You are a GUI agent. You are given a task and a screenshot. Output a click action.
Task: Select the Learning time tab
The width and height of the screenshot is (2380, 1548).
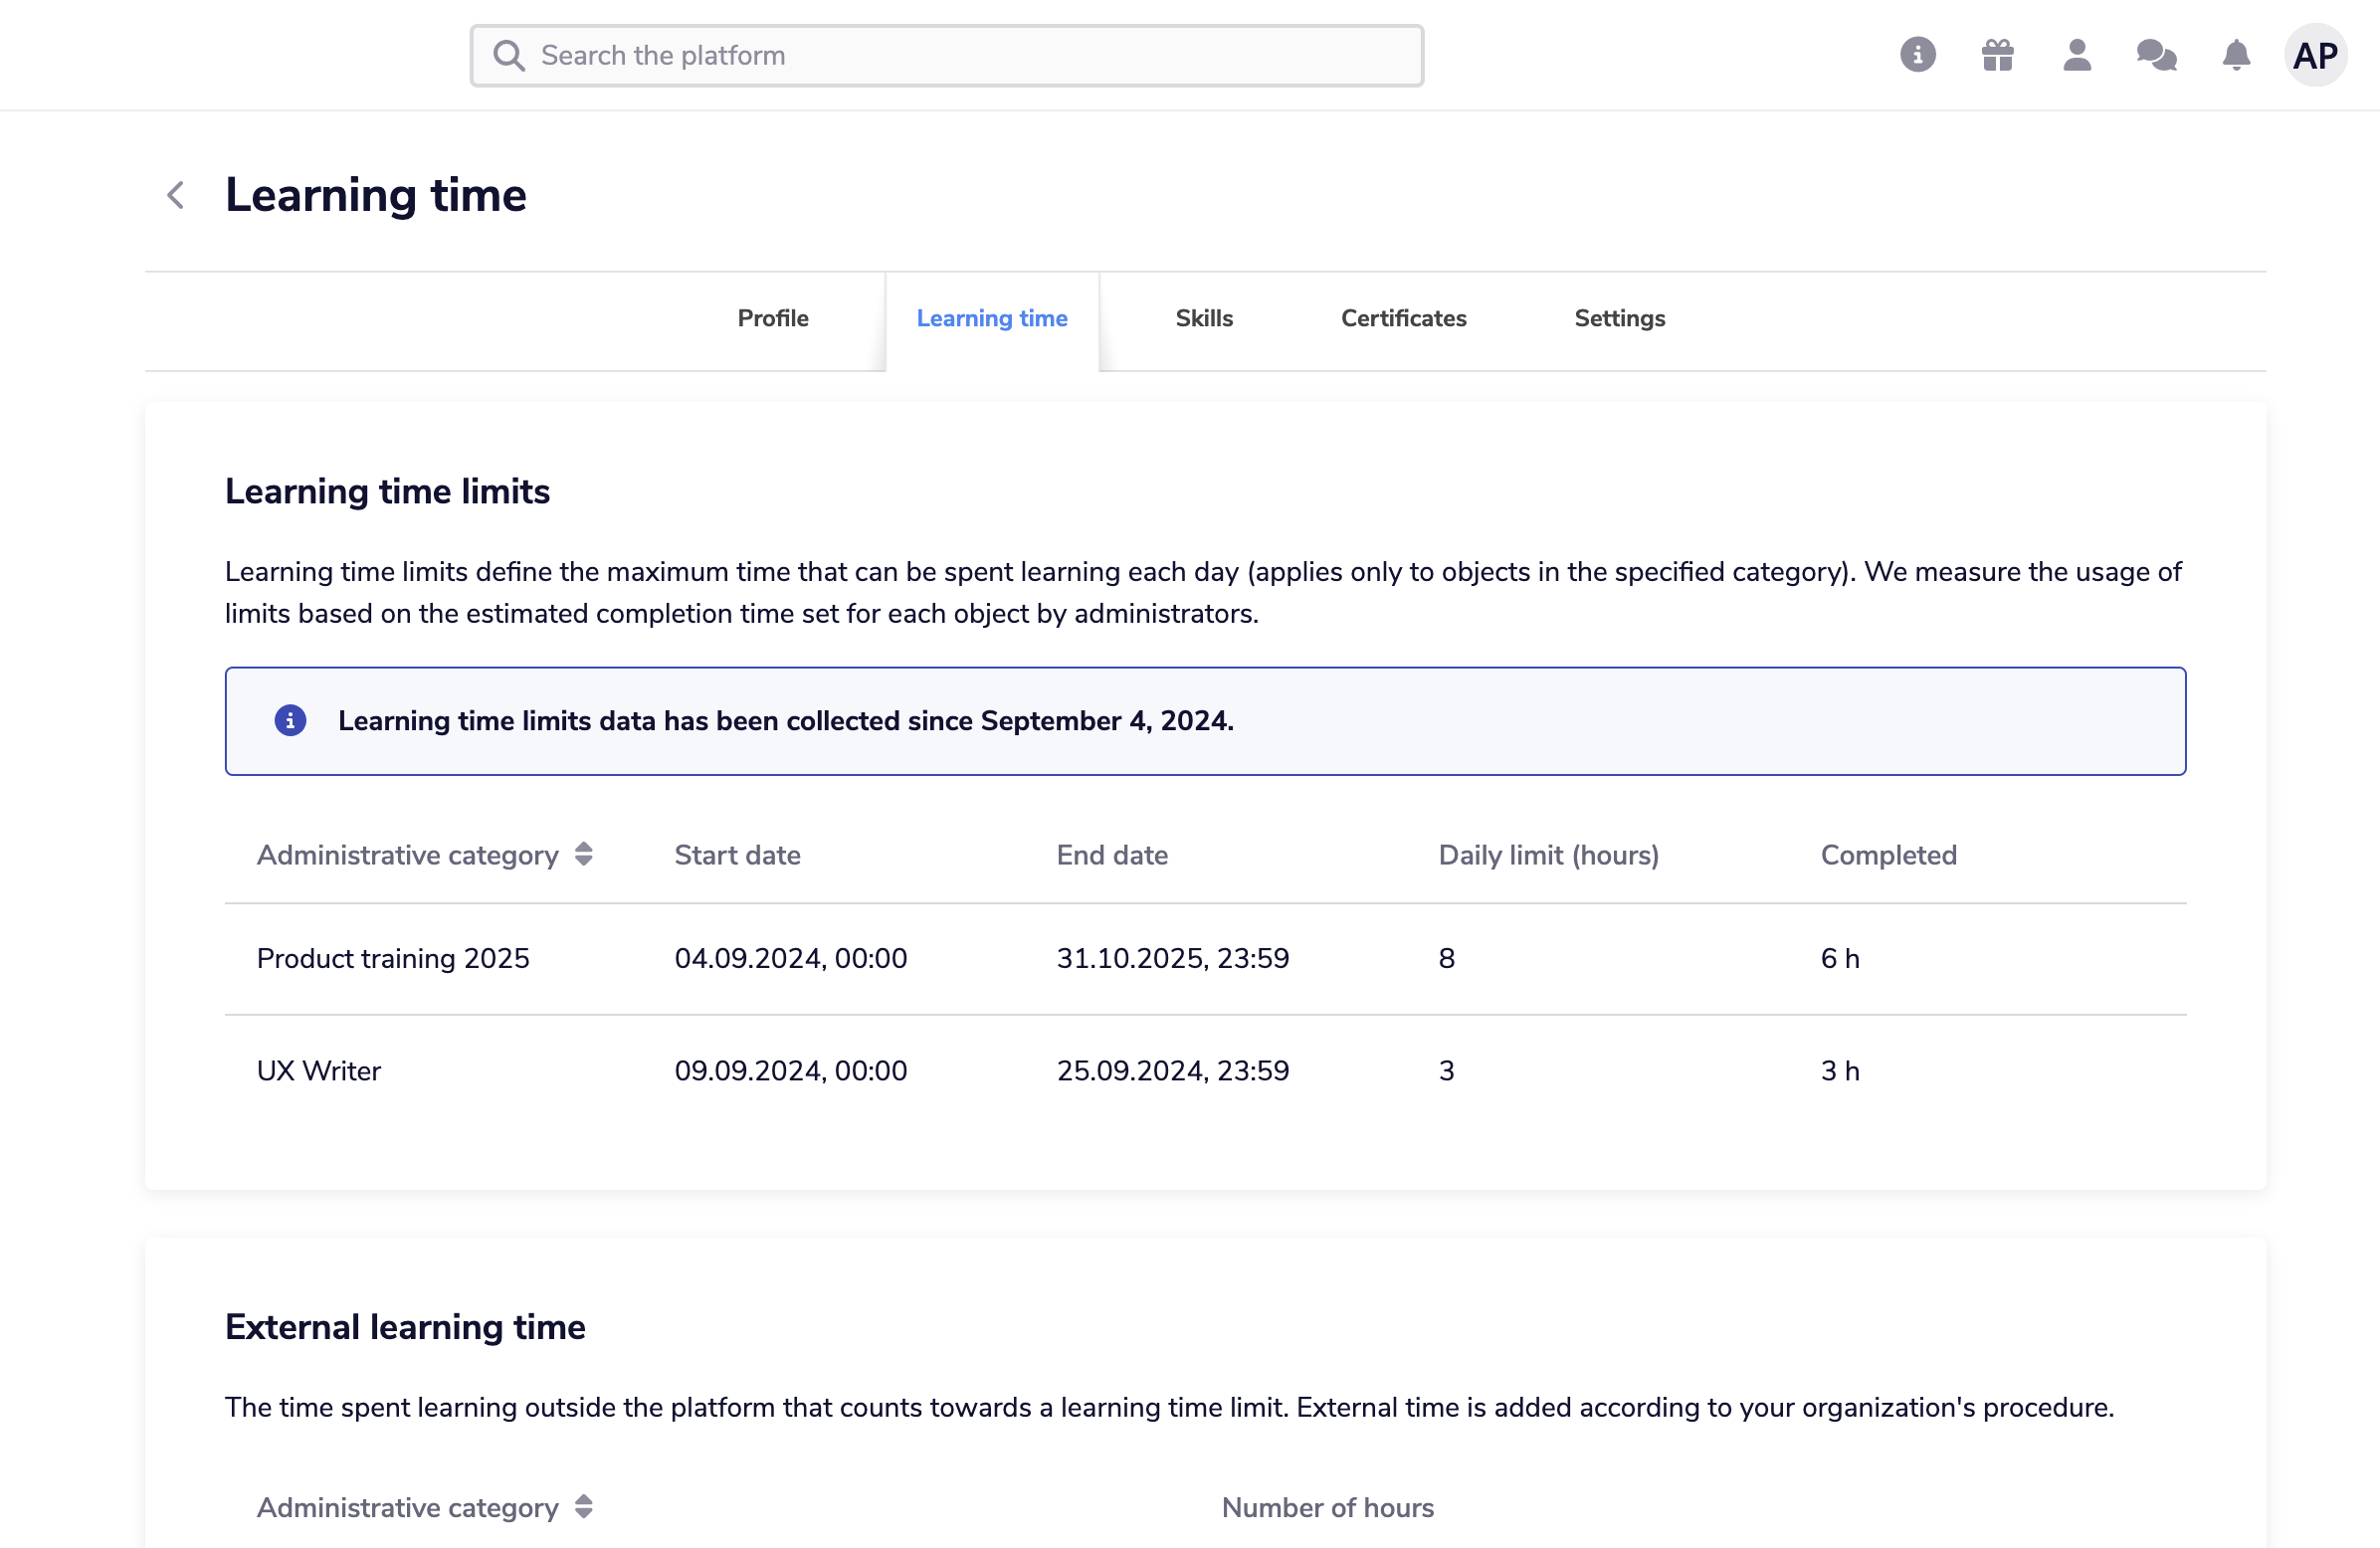pos(992,320)
